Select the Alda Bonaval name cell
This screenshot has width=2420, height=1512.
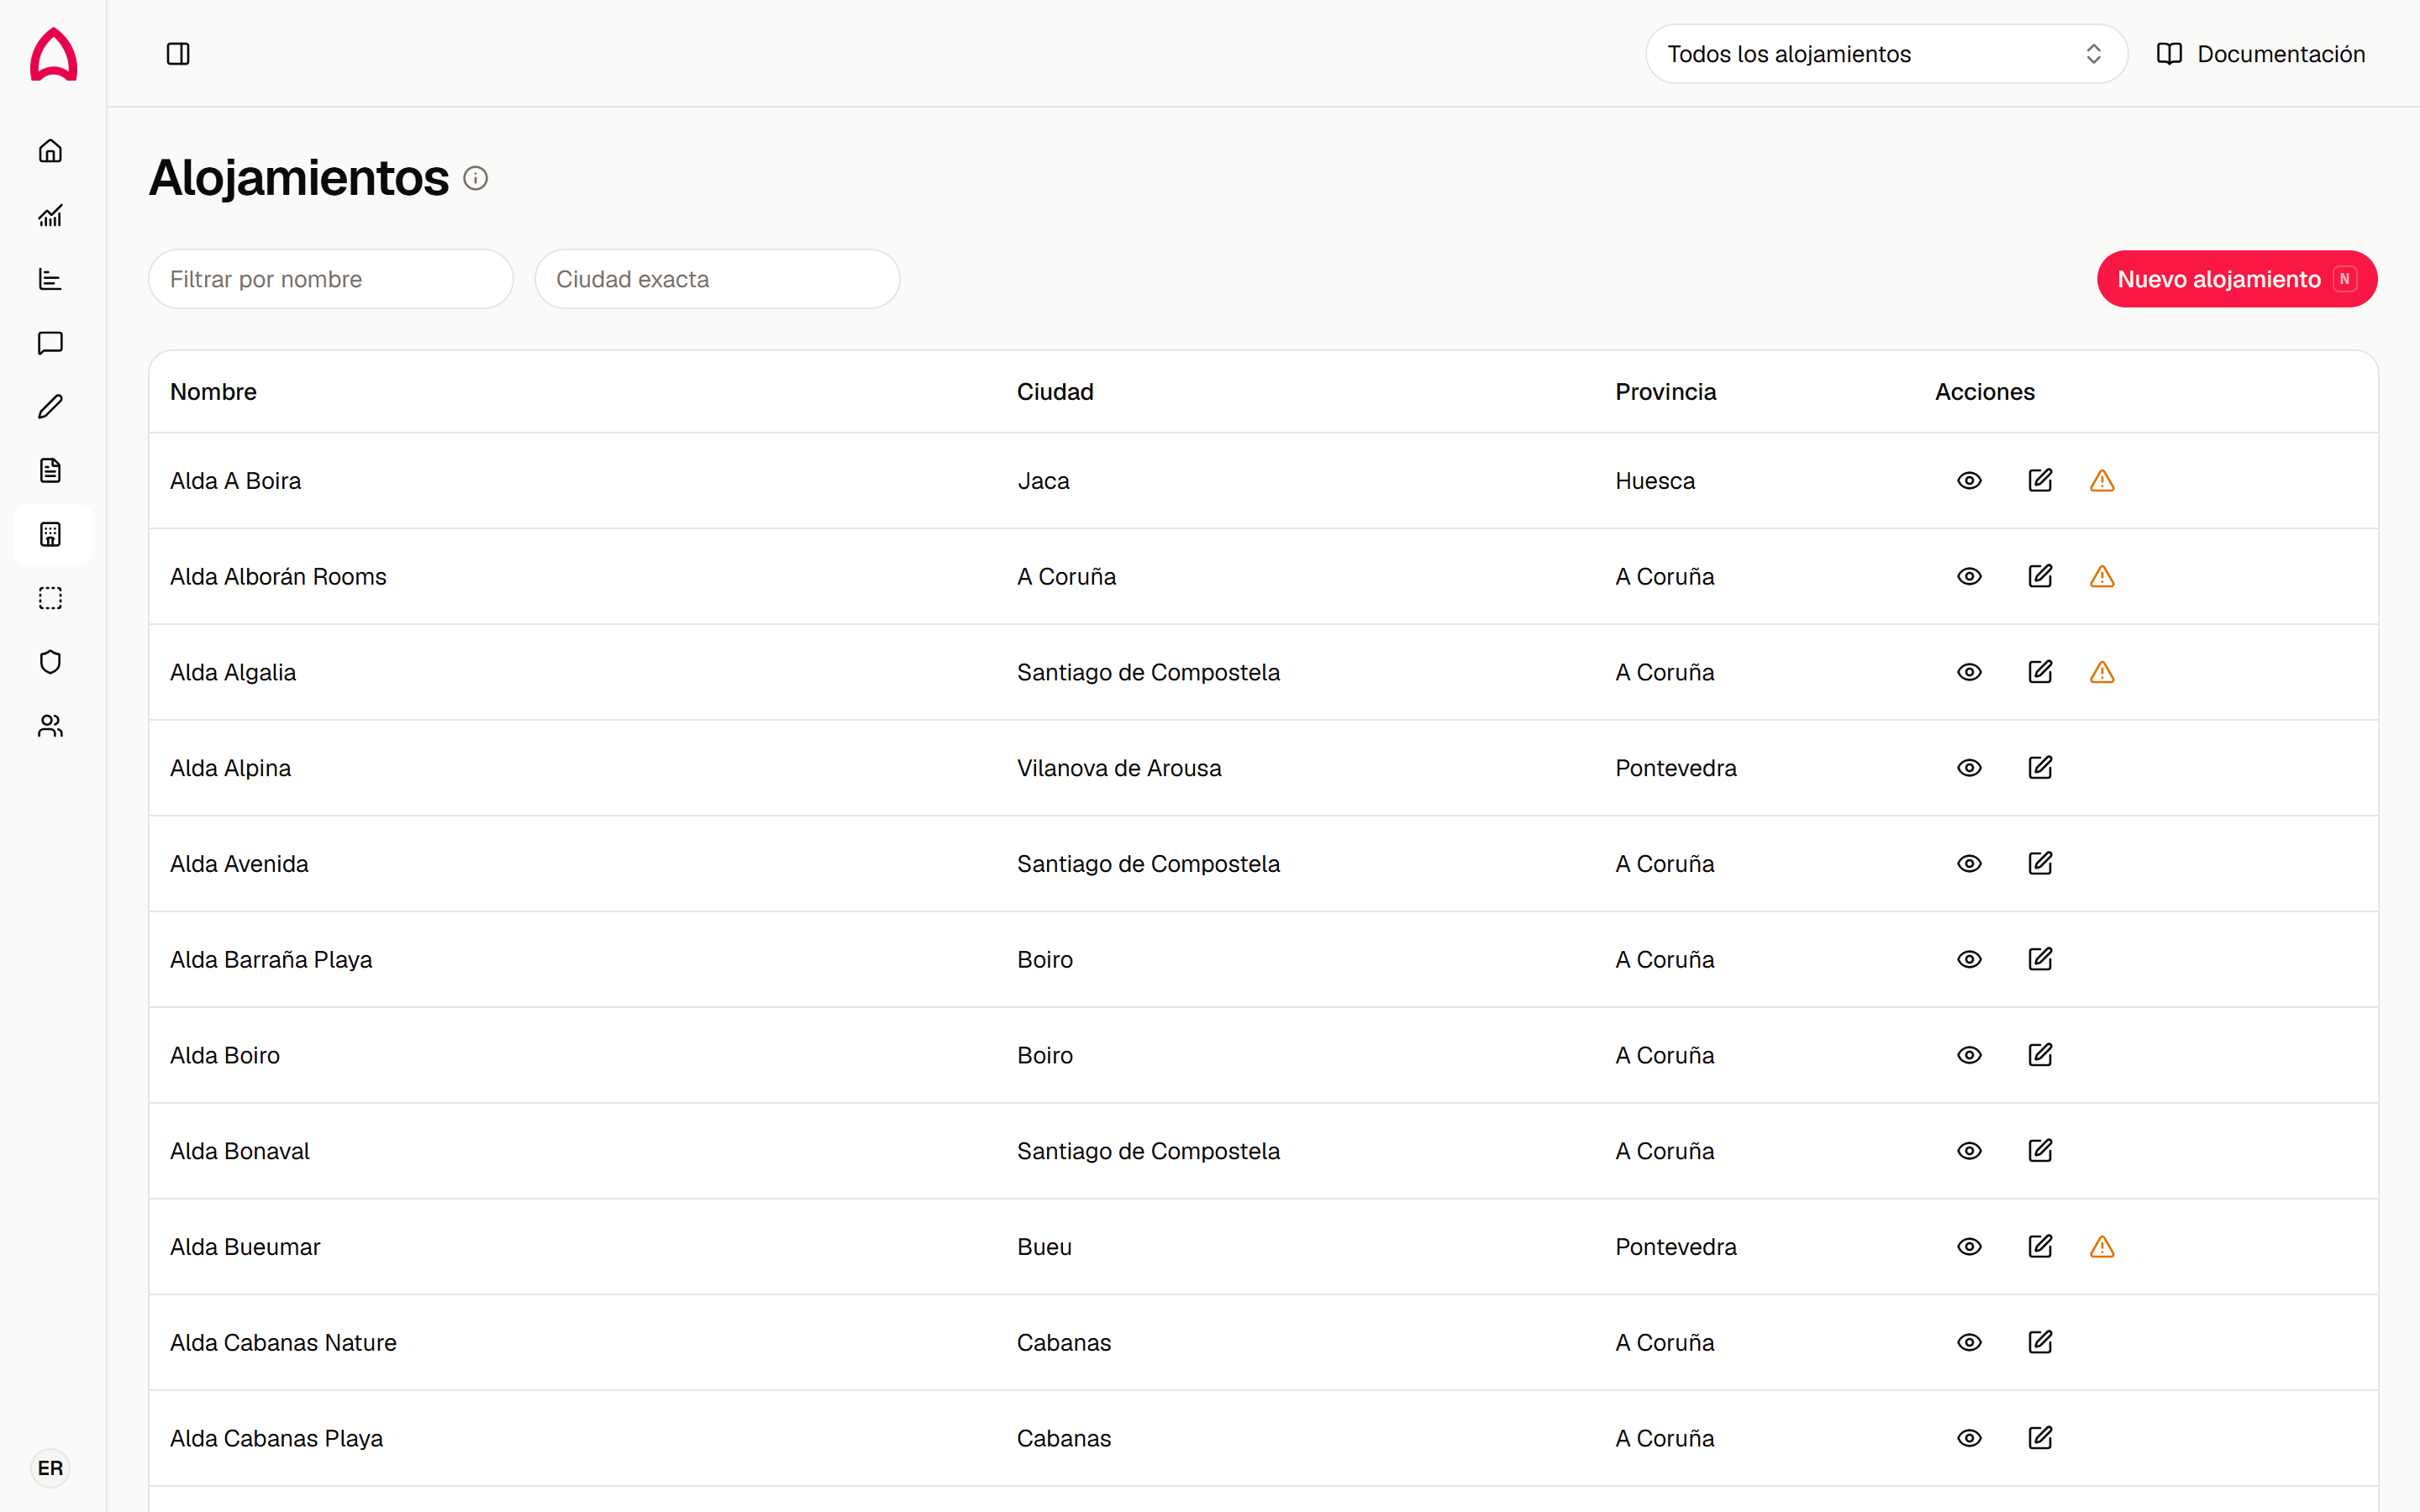tap(240, 1151)
